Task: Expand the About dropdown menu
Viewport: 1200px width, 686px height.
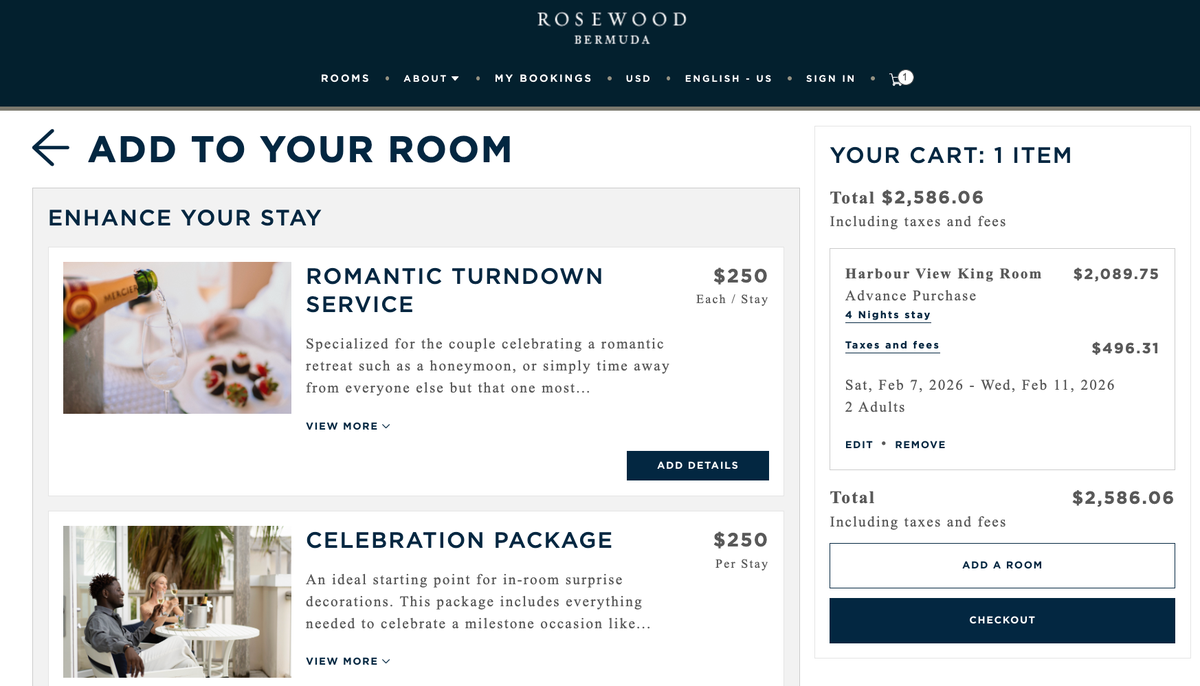Action: pos(431,78)
